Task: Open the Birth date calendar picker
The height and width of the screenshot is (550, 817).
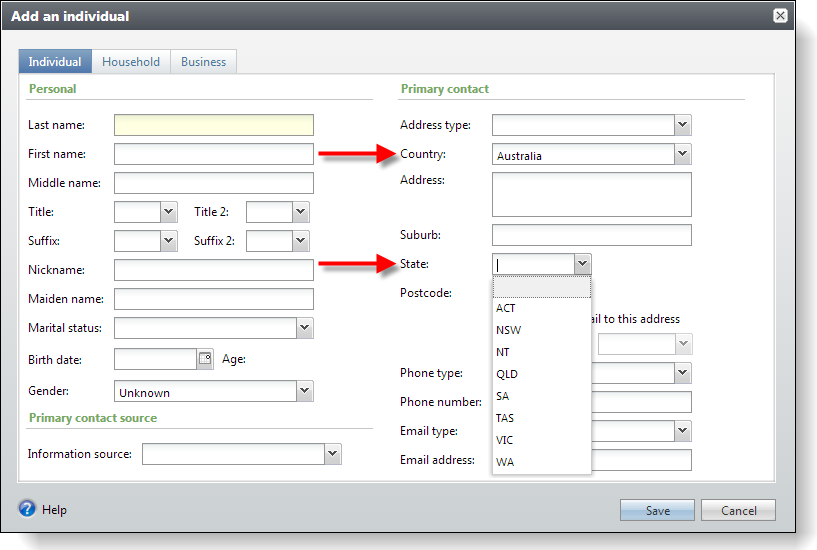Action: tap(205, 360)
